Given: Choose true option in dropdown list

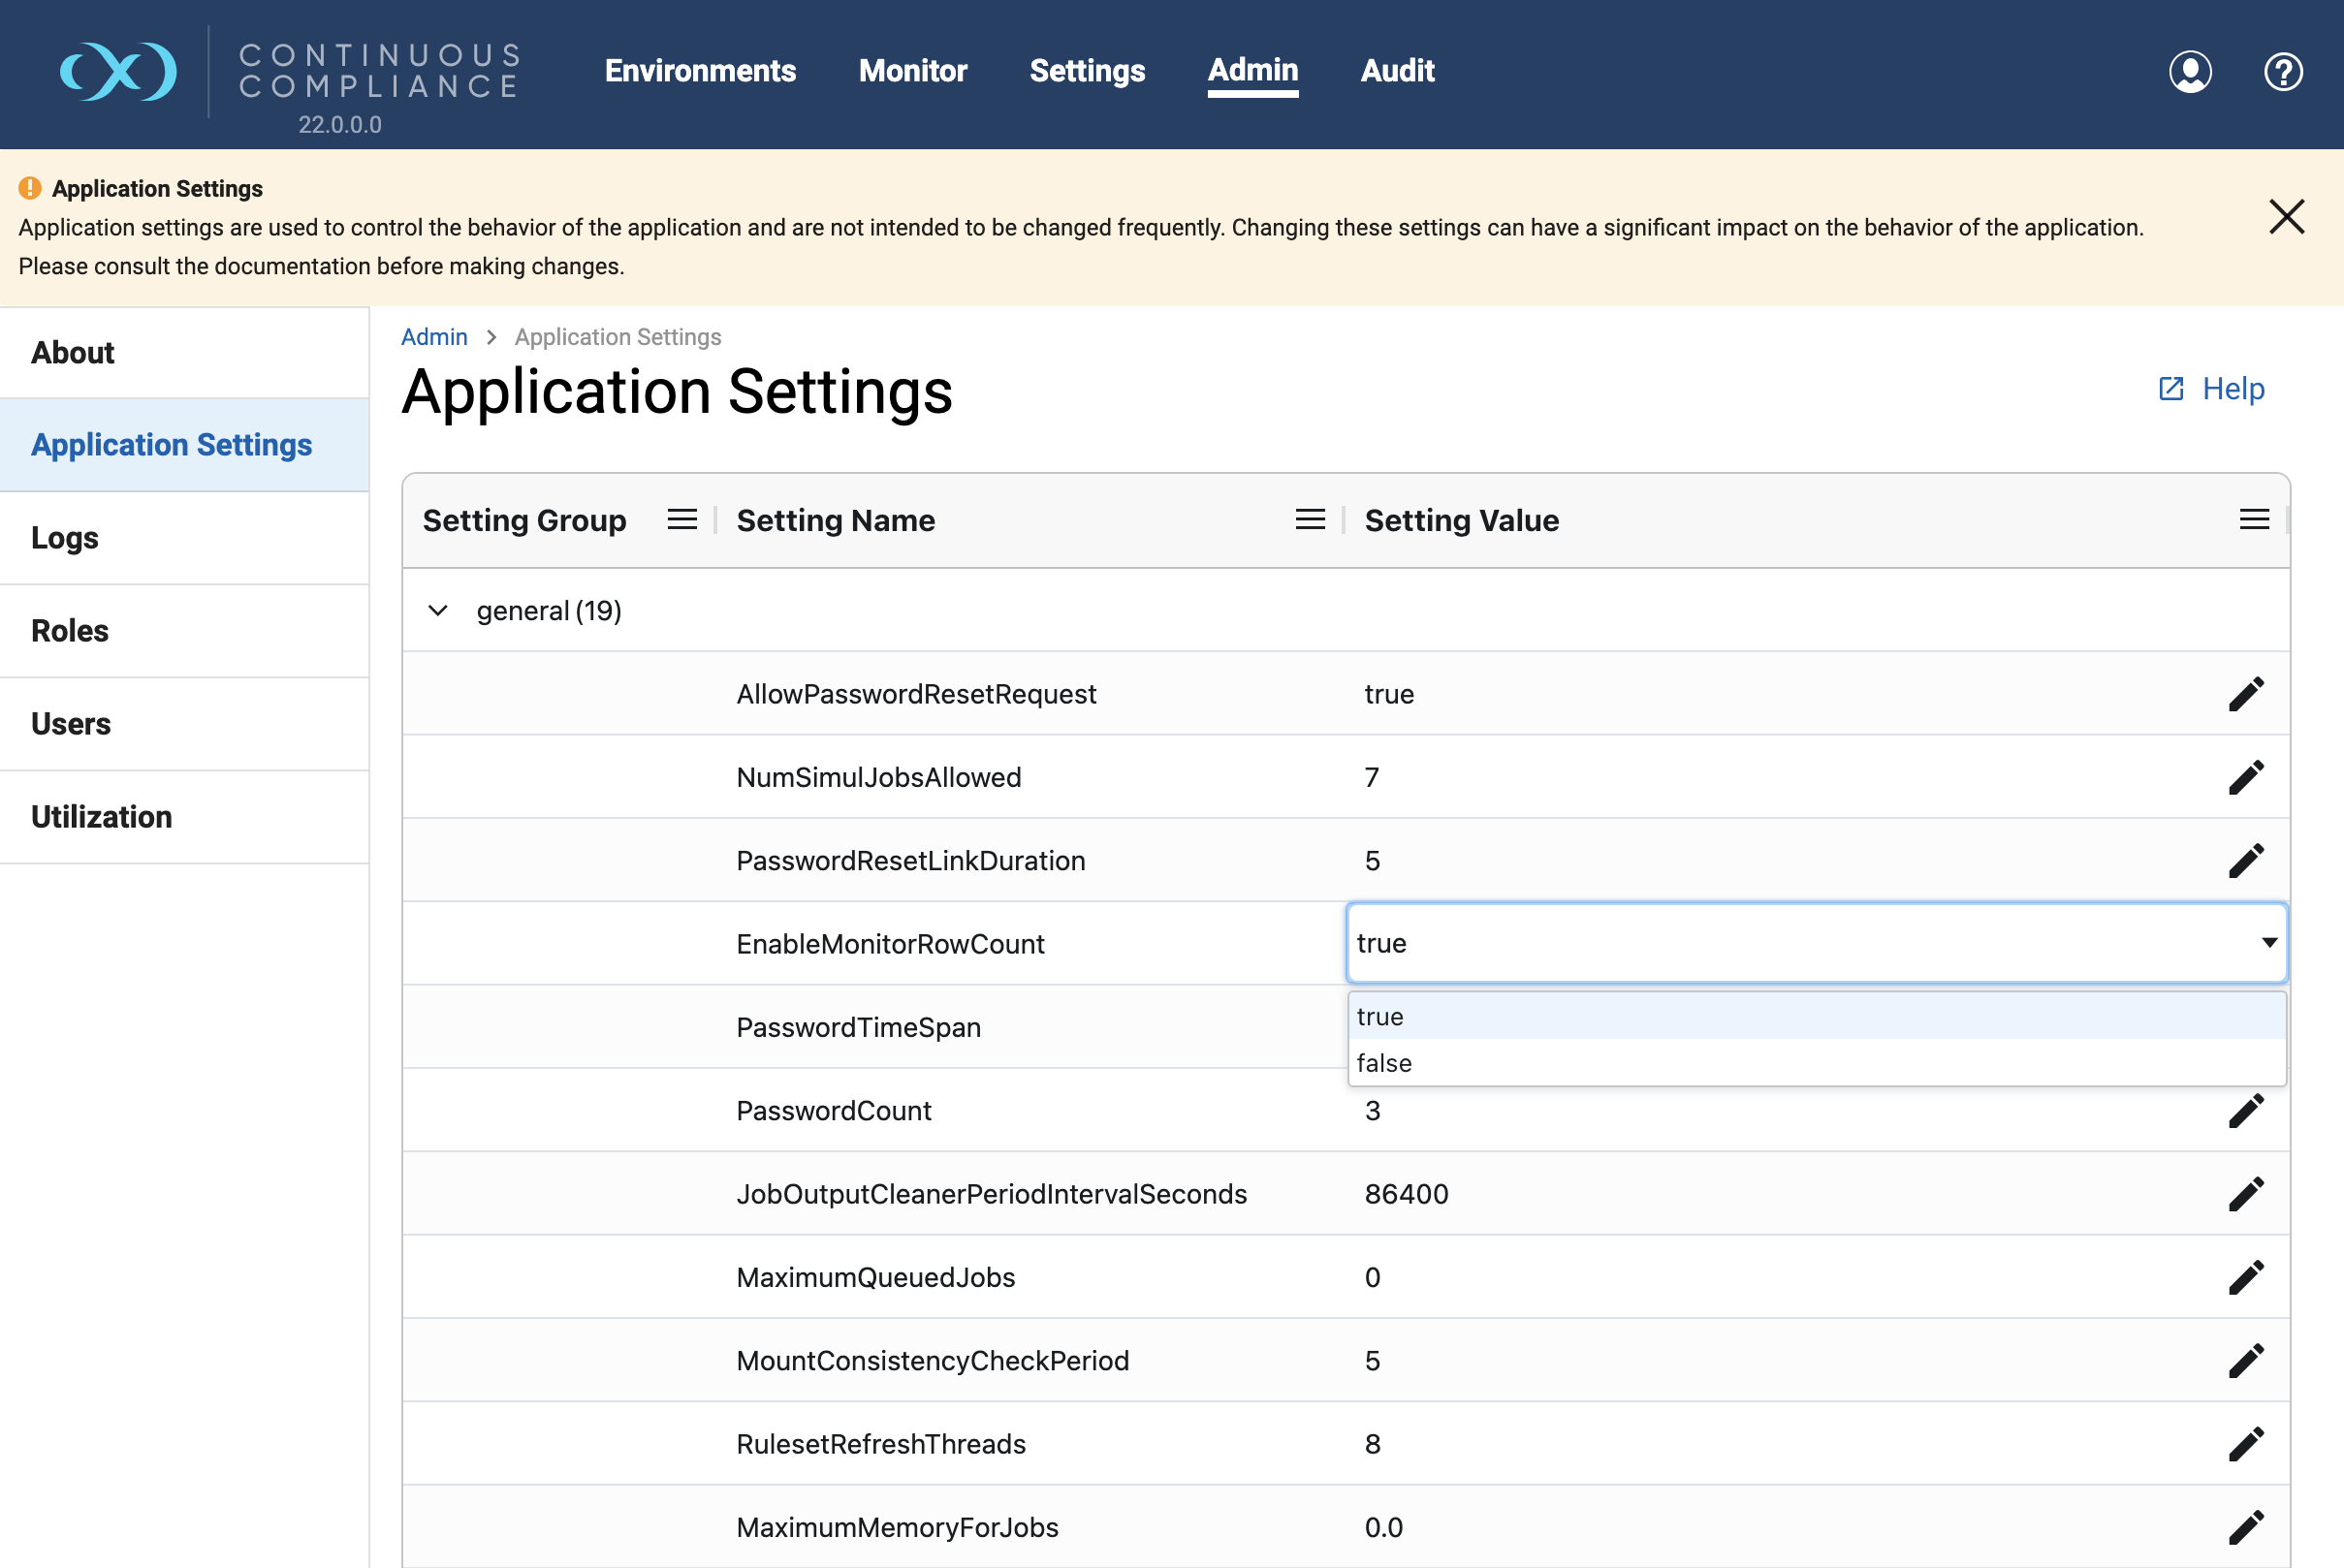Looking at the screenshot, I should tap(1381, 1017).
